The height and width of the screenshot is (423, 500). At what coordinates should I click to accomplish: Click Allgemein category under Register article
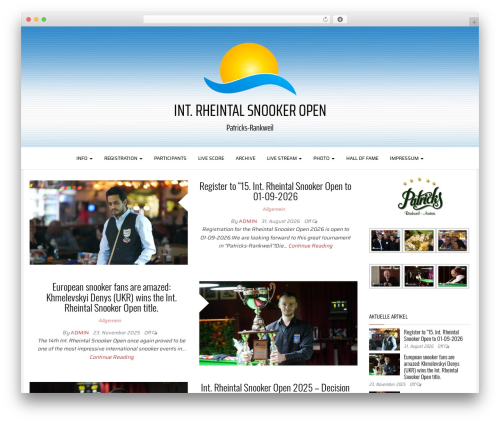274,209
